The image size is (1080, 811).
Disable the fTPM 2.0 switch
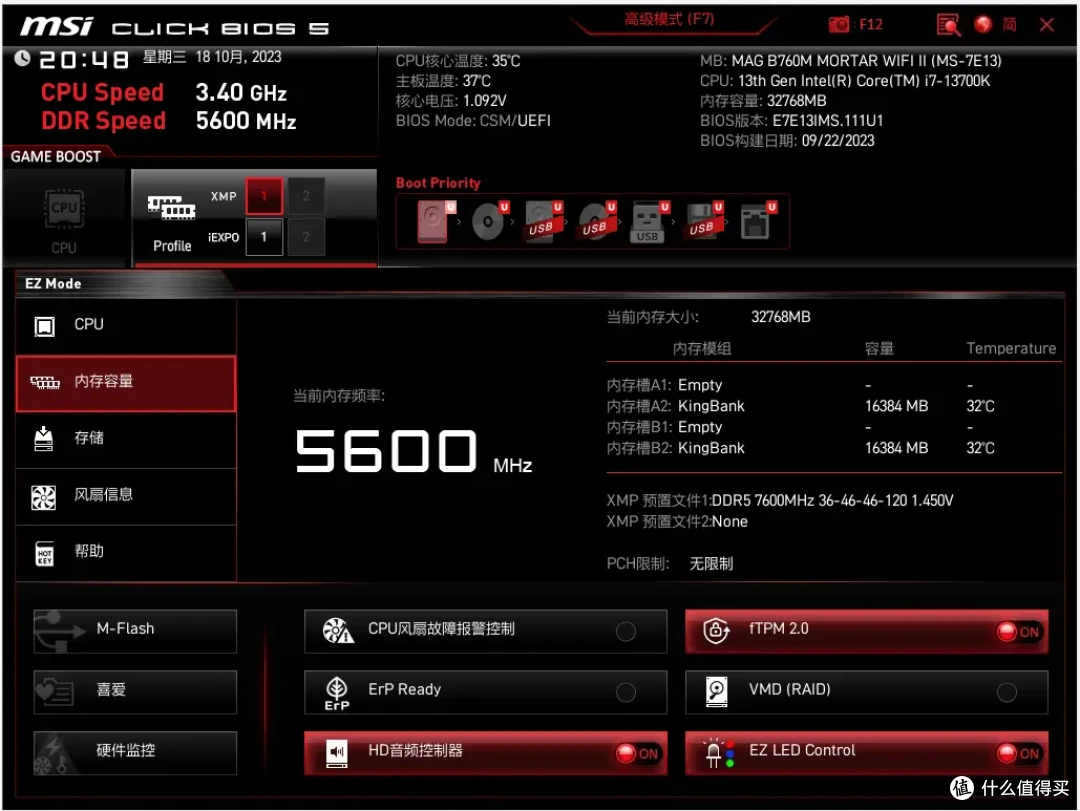(x=1018, y=631)
